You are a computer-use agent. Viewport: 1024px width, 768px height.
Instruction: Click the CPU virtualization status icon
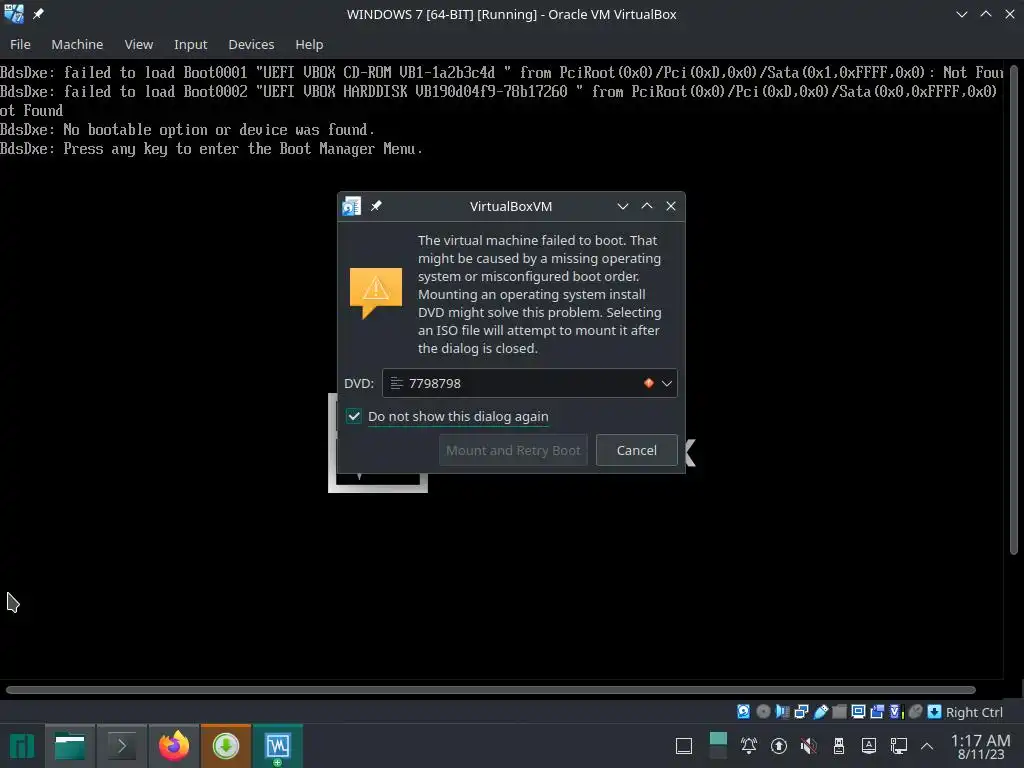coord(896,711)
